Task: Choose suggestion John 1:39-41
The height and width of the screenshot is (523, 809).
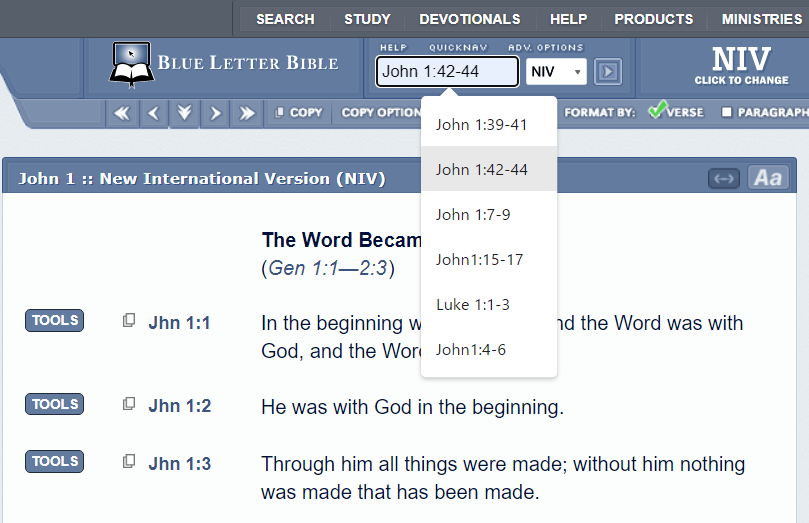Action: [x=489, y=124]
